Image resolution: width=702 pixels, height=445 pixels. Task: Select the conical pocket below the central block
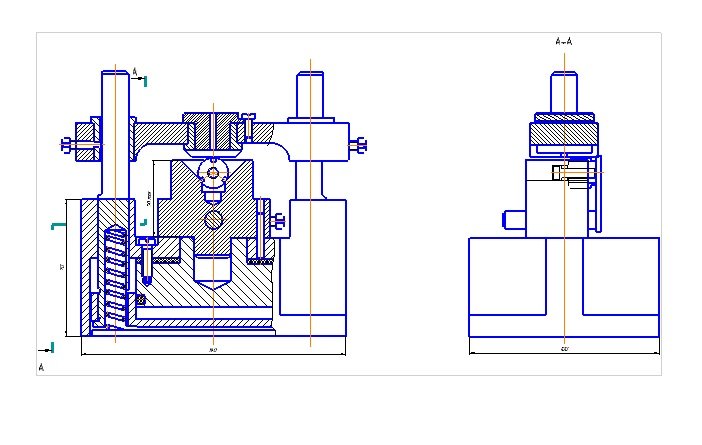[x=212, y=272]
